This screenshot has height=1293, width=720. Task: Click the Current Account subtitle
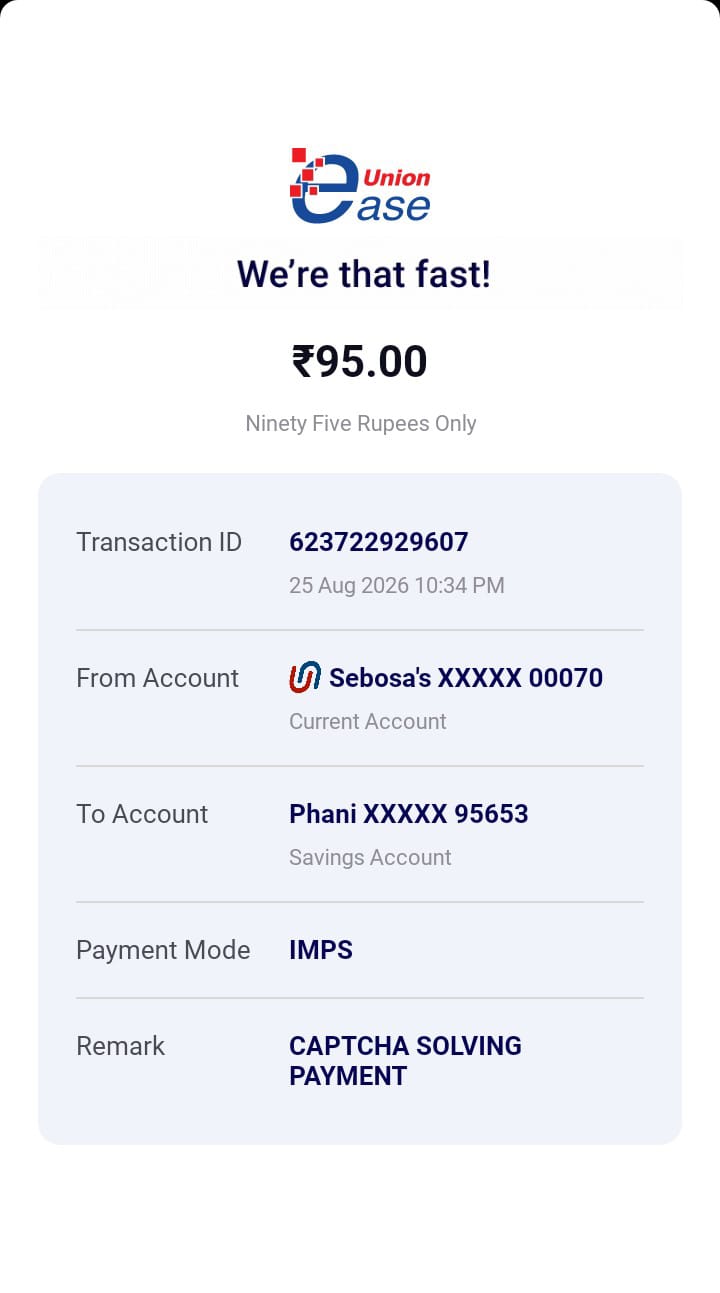point(368,721)
